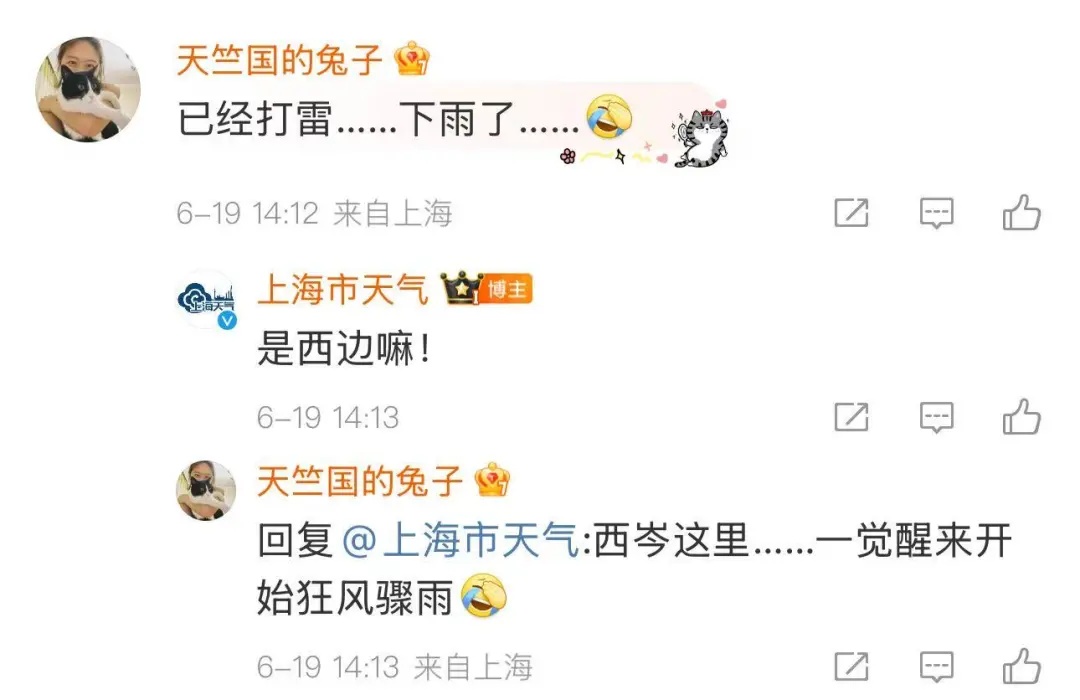
Task: Share the first comment by 天竺国的兔子
Action: pos(851,213)
